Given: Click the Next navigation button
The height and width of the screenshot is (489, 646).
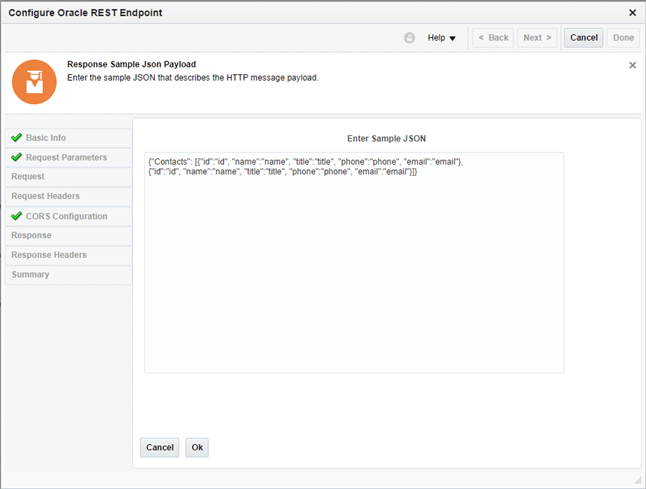Looking at the screenshot, I should click(x=537, y=38).
